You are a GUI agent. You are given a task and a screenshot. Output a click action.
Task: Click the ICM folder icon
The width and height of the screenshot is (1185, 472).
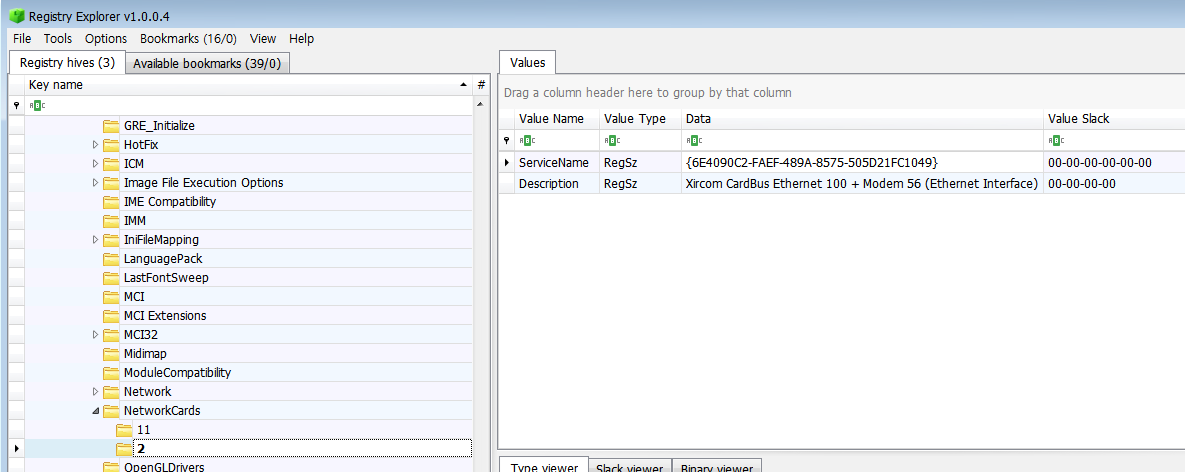click(111, 163)
